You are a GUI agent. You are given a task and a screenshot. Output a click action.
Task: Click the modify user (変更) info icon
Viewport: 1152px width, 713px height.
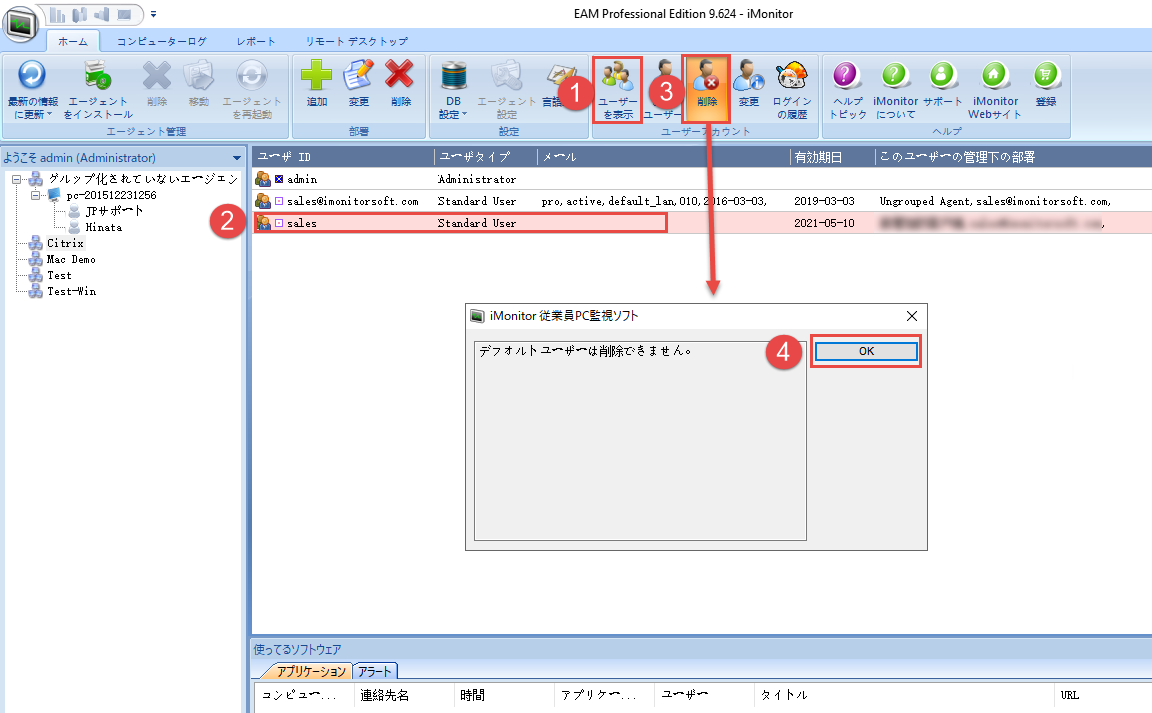749,75
